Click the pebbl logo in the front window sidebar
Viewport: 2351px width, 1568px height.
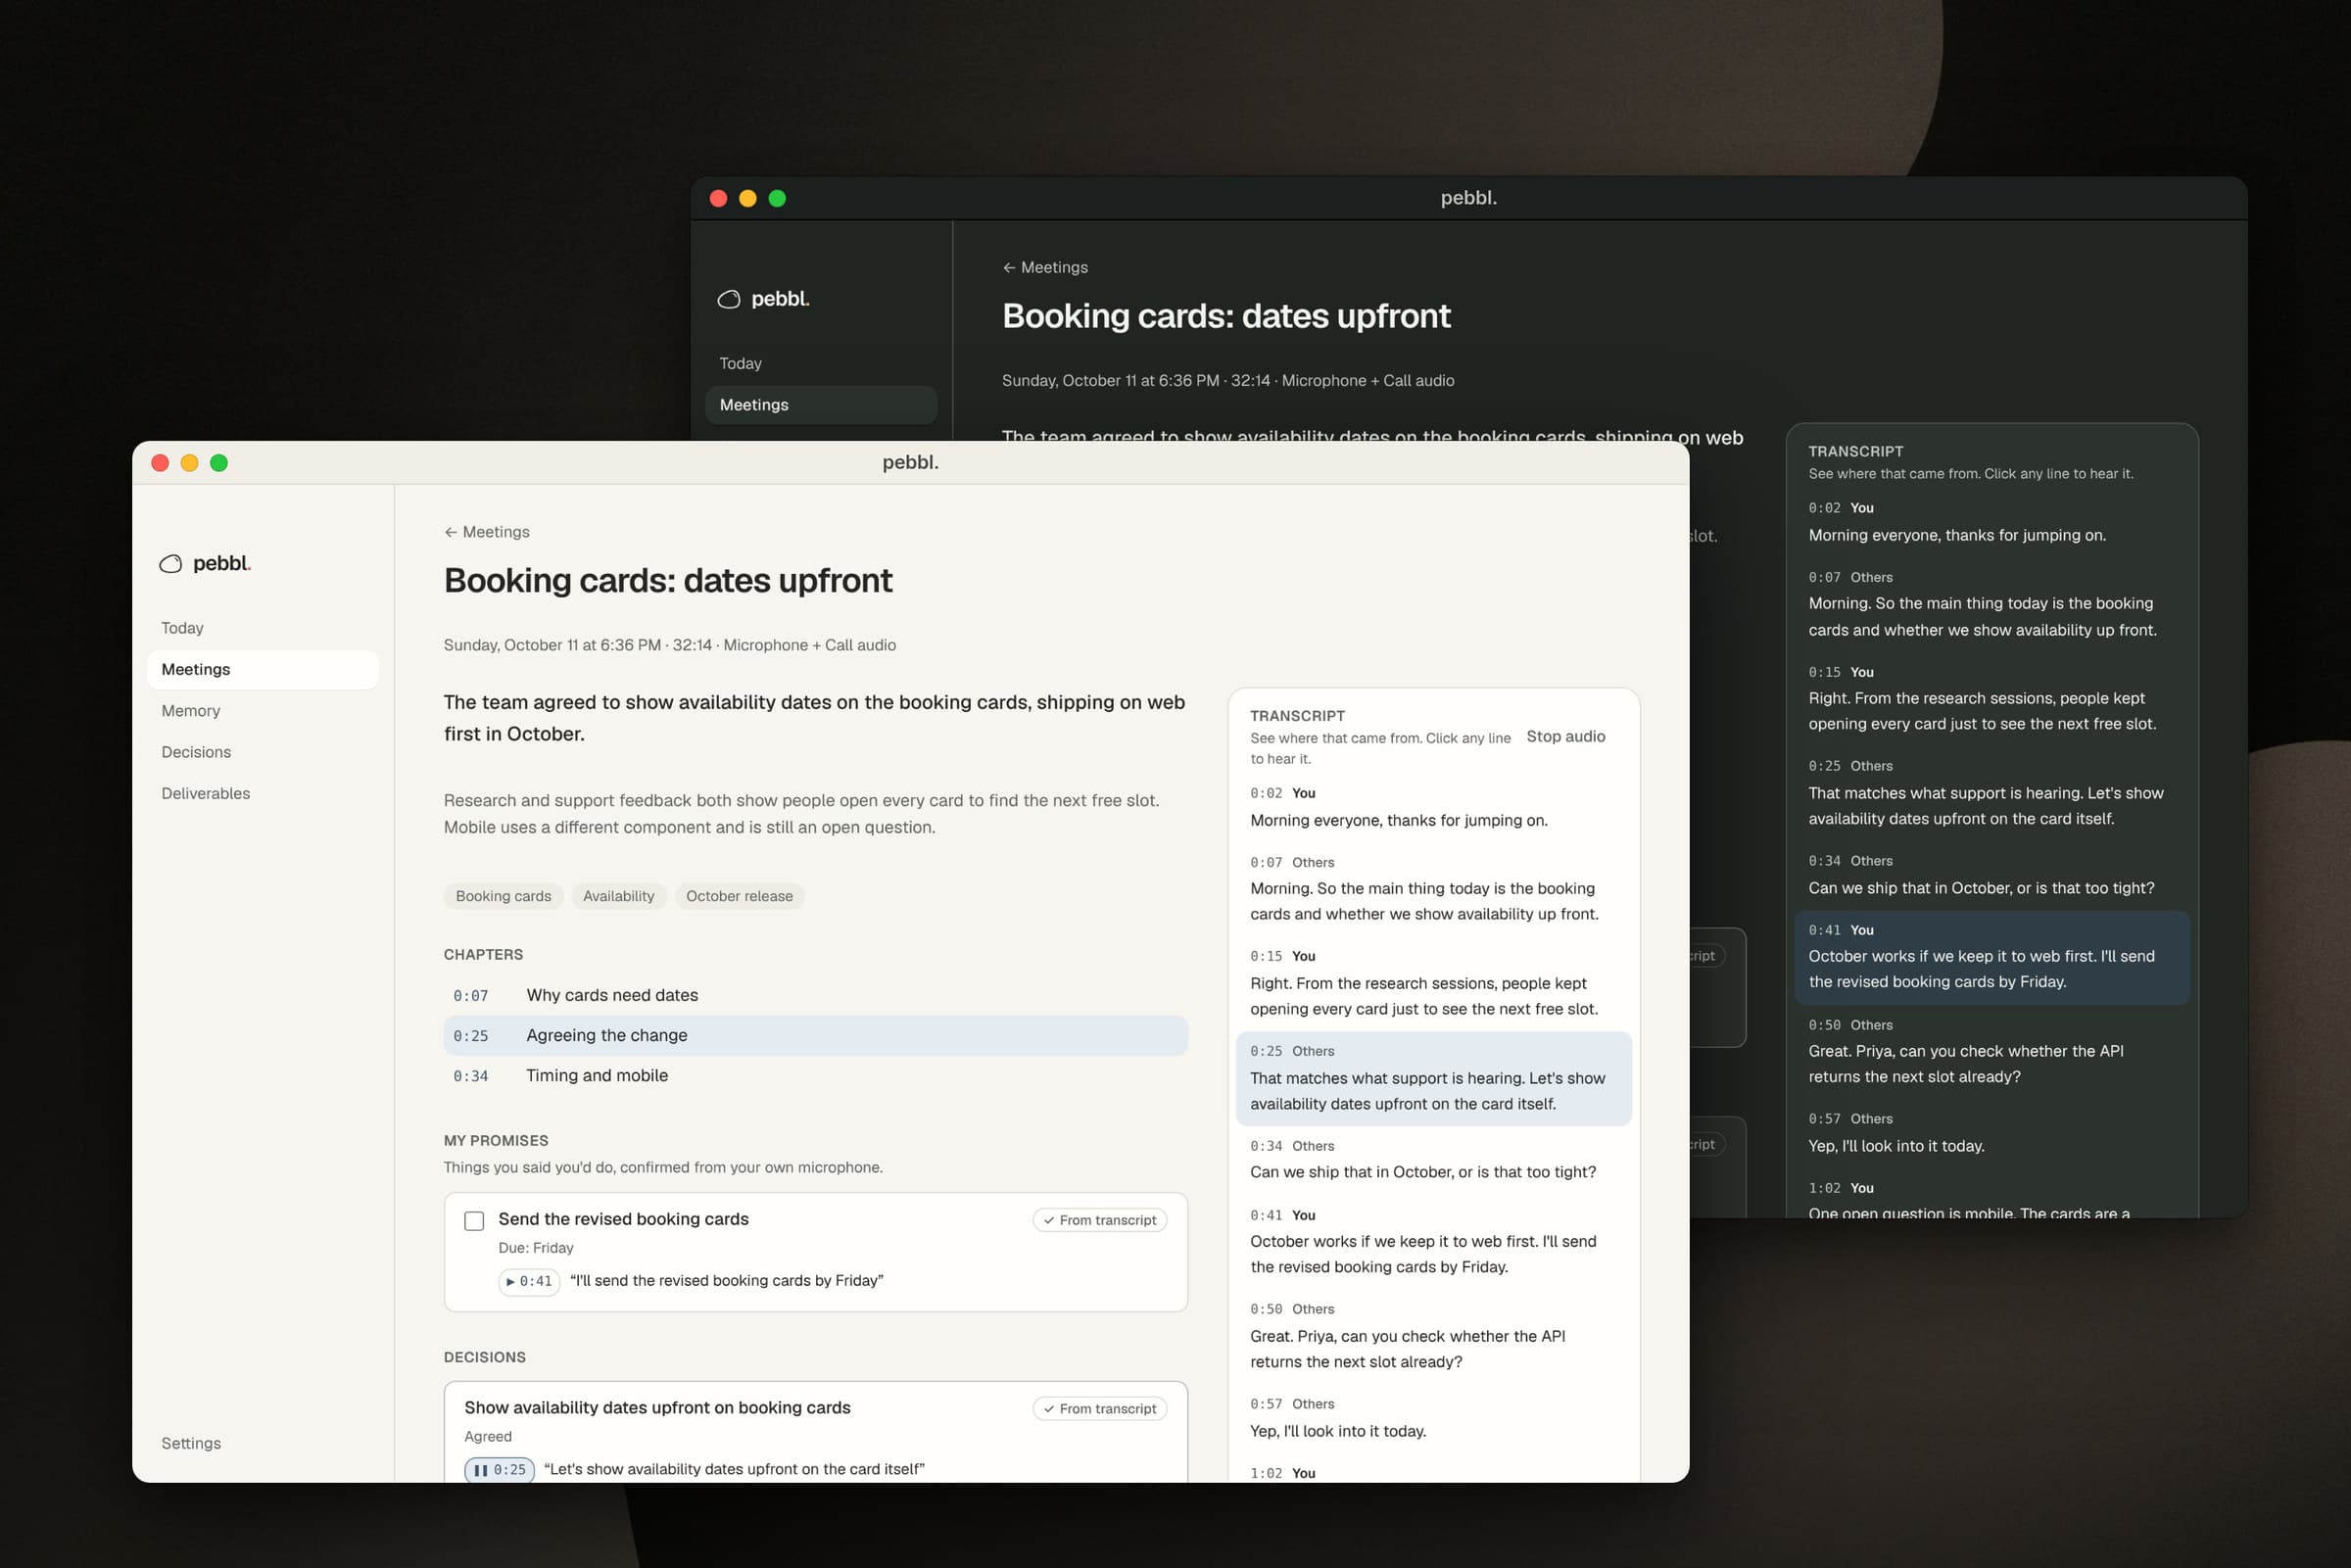coord(205,563)
